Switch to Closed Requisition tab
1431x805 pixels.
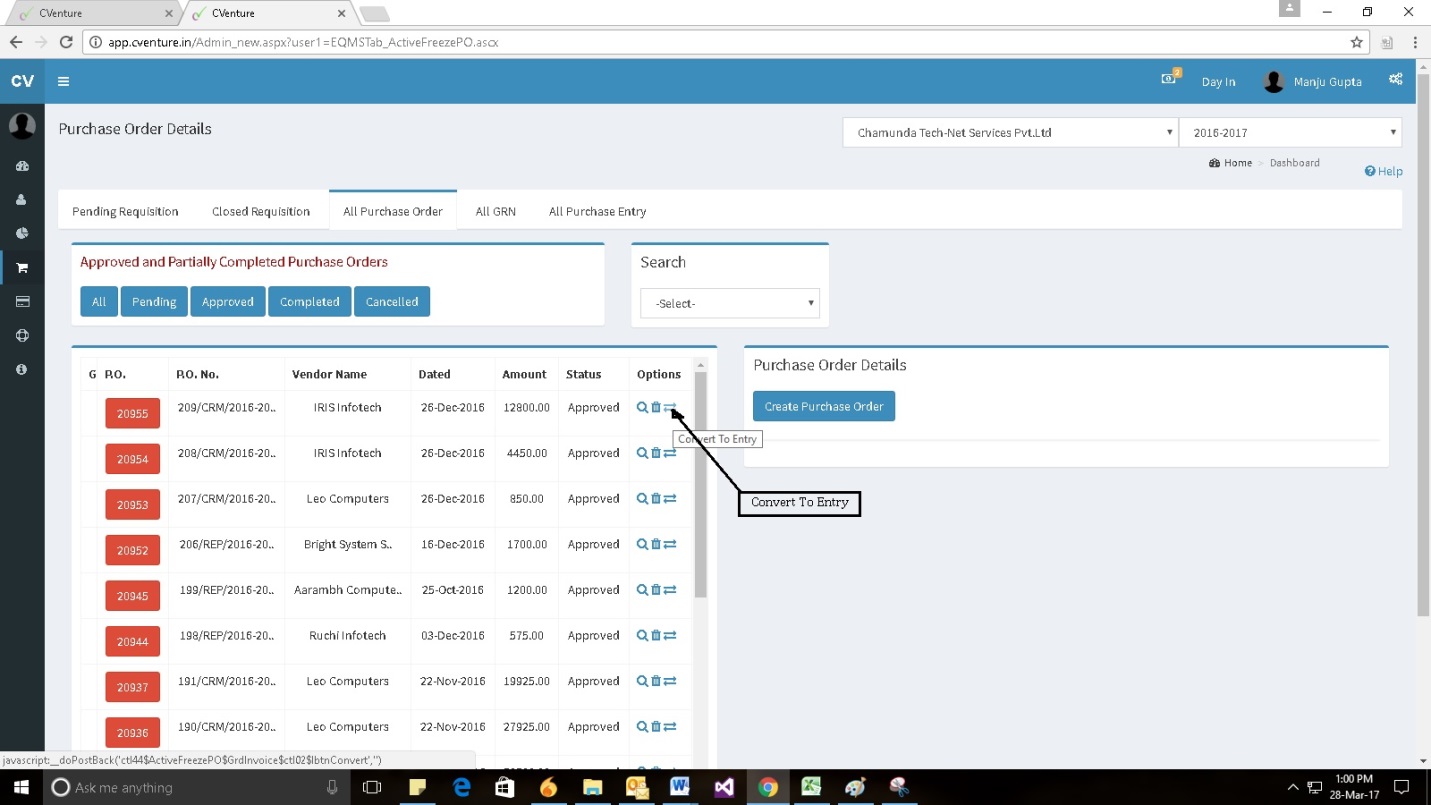click(x=261, y=211)
